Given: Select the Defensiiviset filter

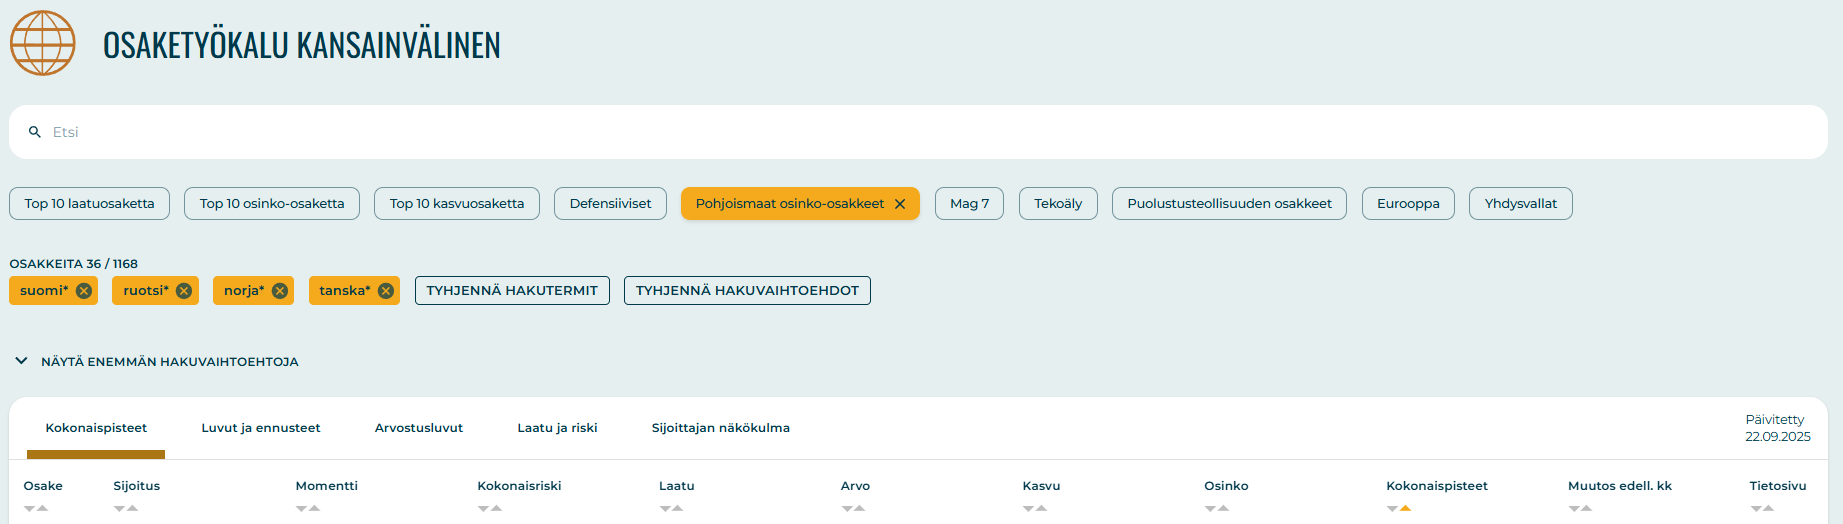Looking at the screenshot, I should pos(610,204).
